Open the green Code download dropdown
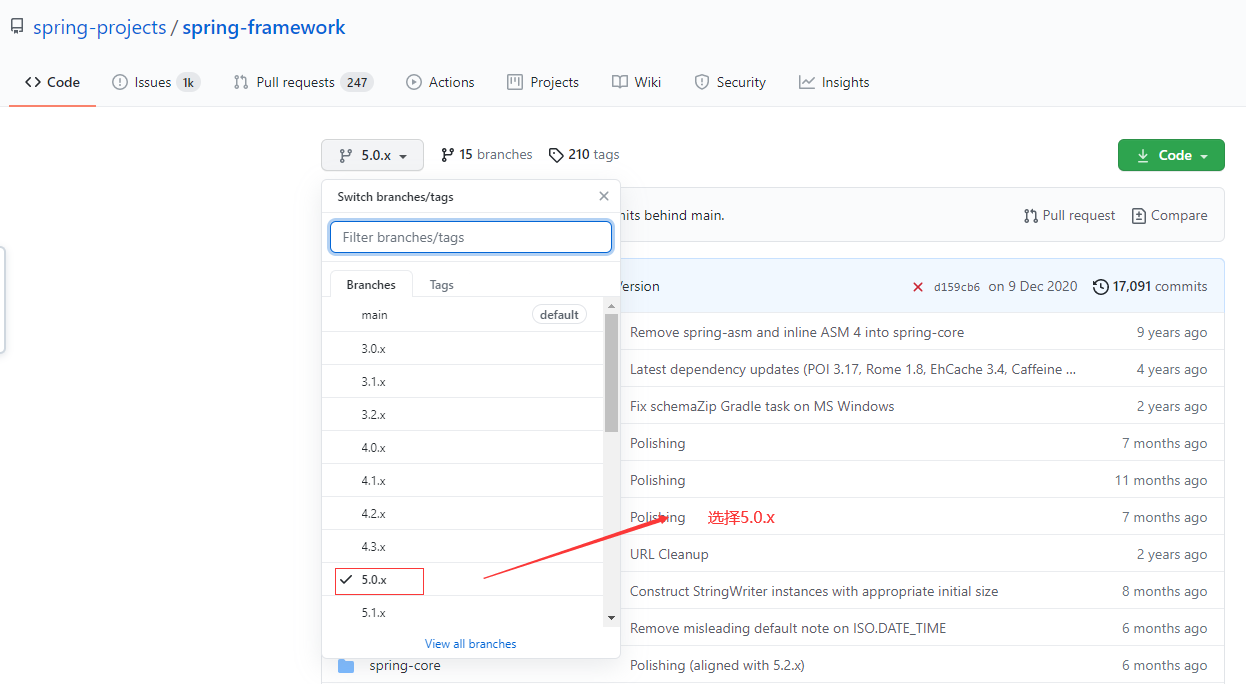Viewport: 1246px width, 684px height. [1171, 155]
